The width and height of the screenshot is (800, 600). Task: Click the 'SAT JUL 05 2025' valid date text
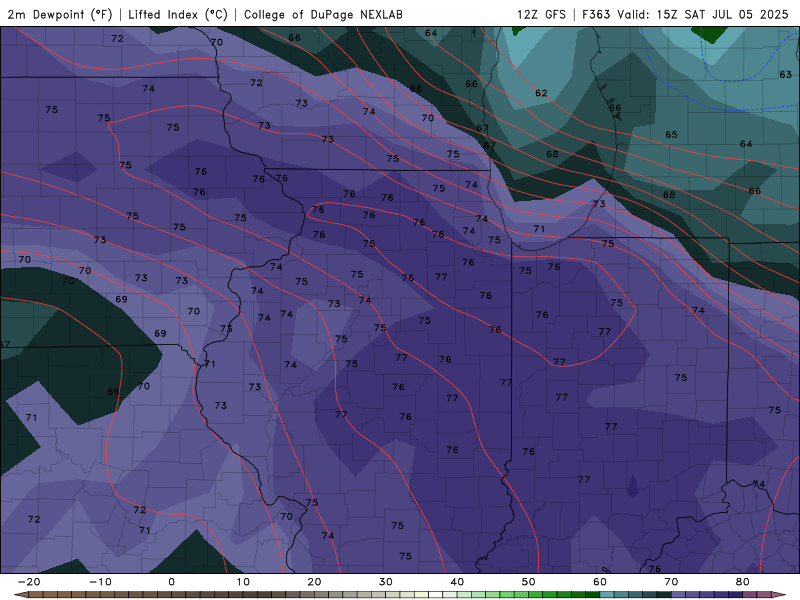pos(736,15)
